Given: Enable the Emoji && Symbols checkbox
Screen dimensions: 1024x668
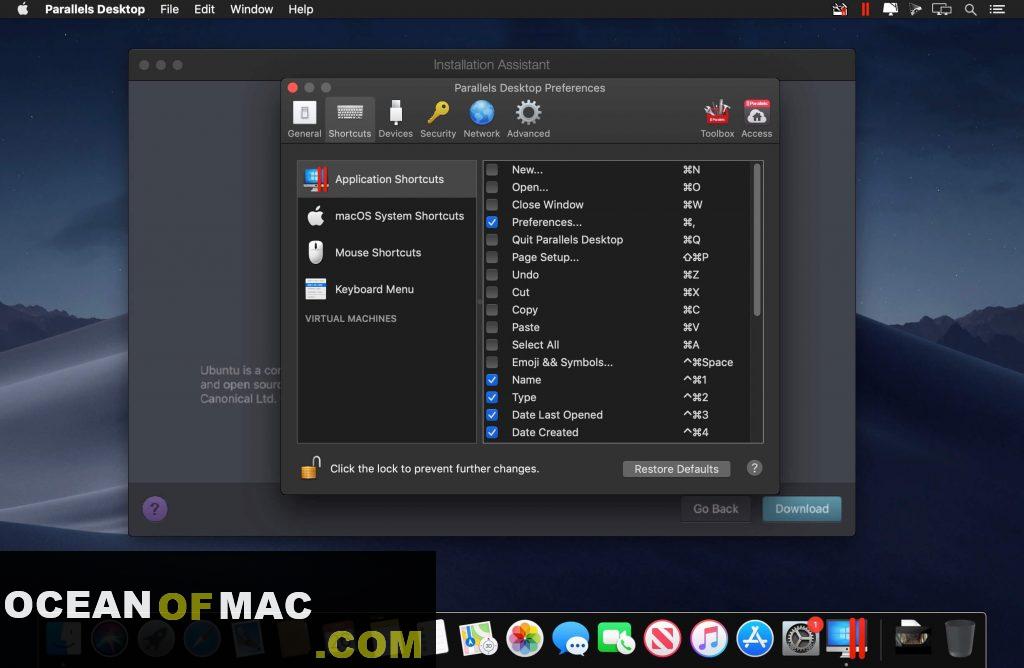Looking at the screenshot, I should (x=492, y=362).
